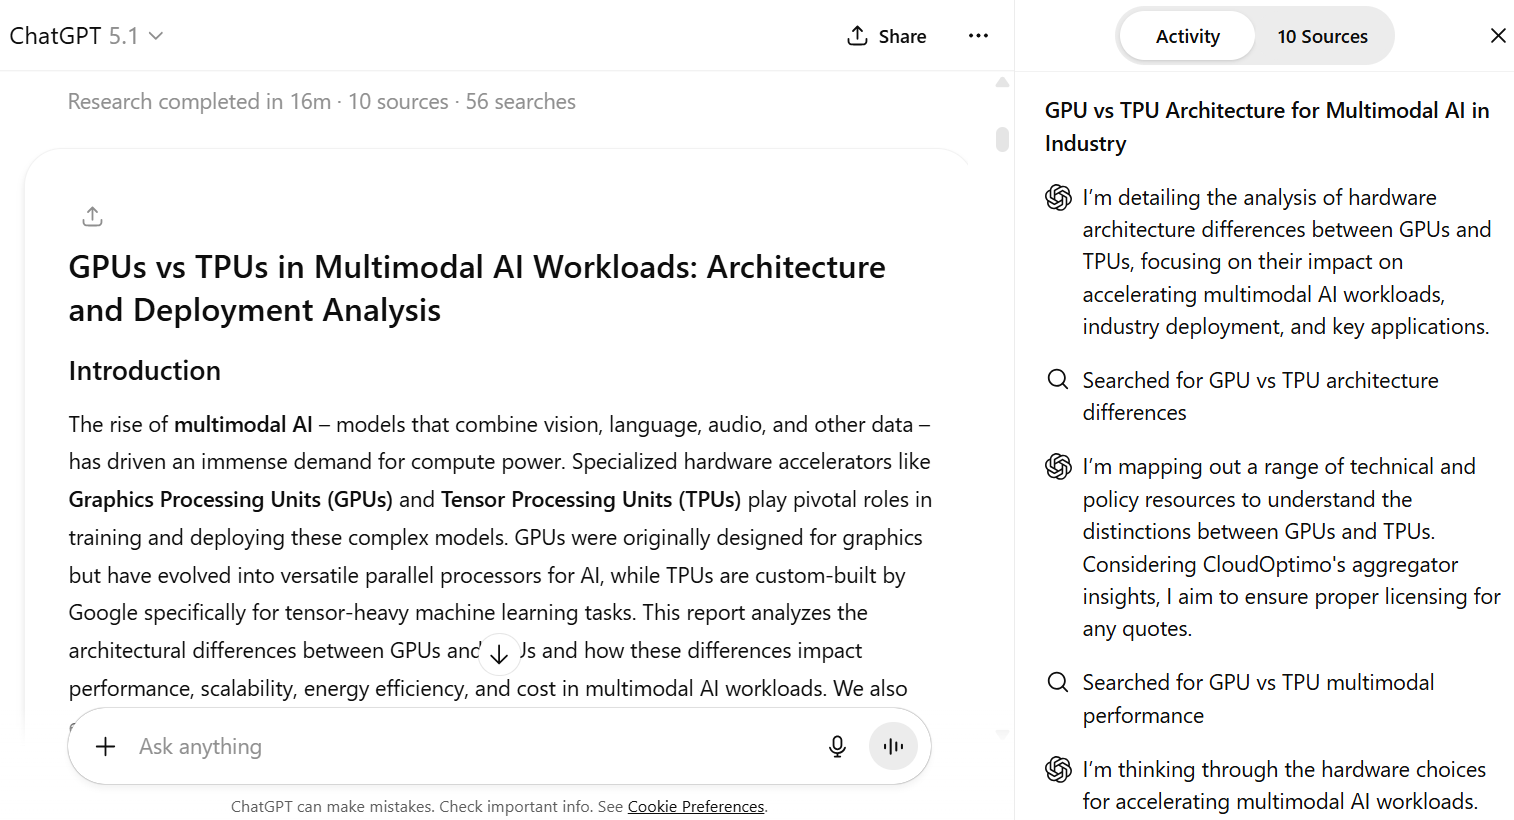
Task: Click the export report icon above title
Action: (x=93, y=216)
